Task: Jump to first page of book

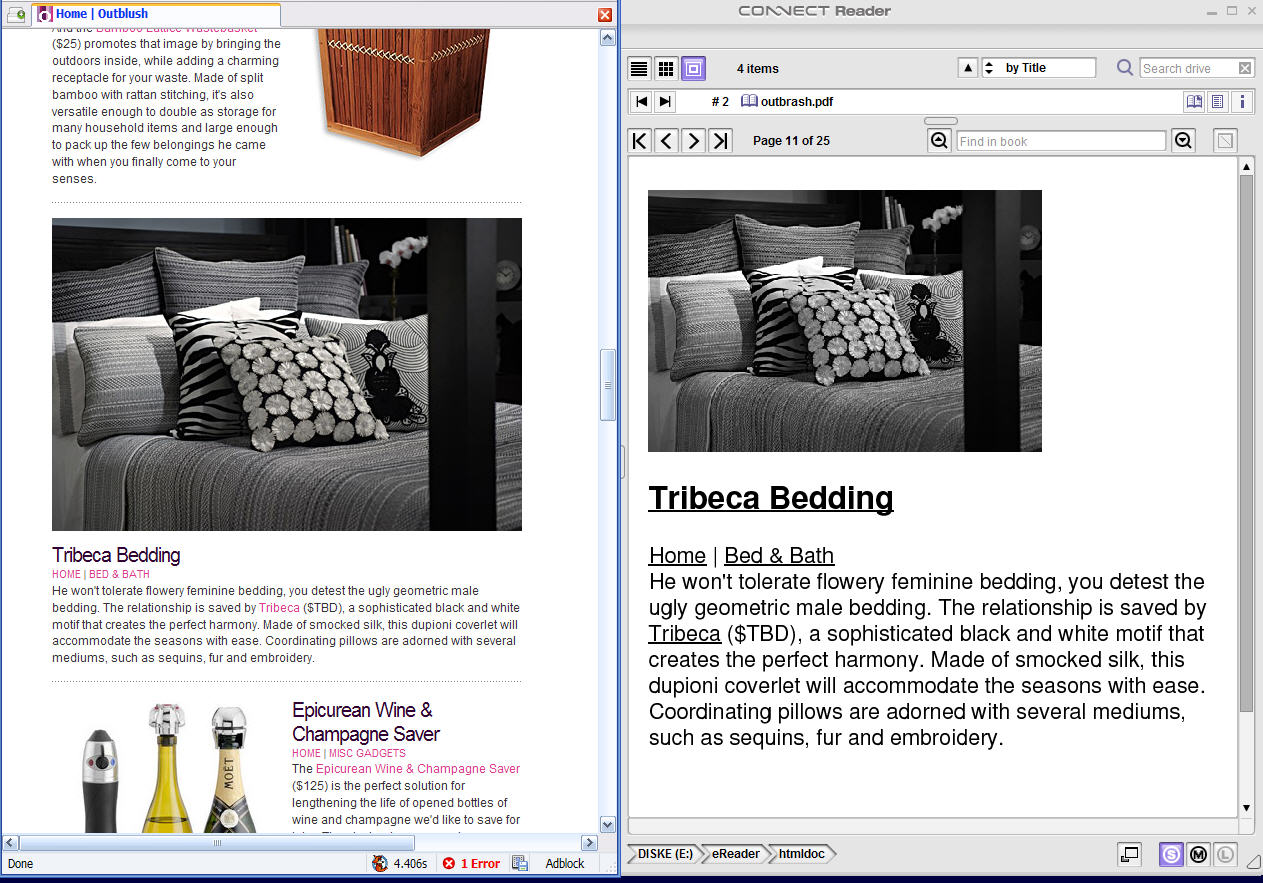Action: point(640,141)
